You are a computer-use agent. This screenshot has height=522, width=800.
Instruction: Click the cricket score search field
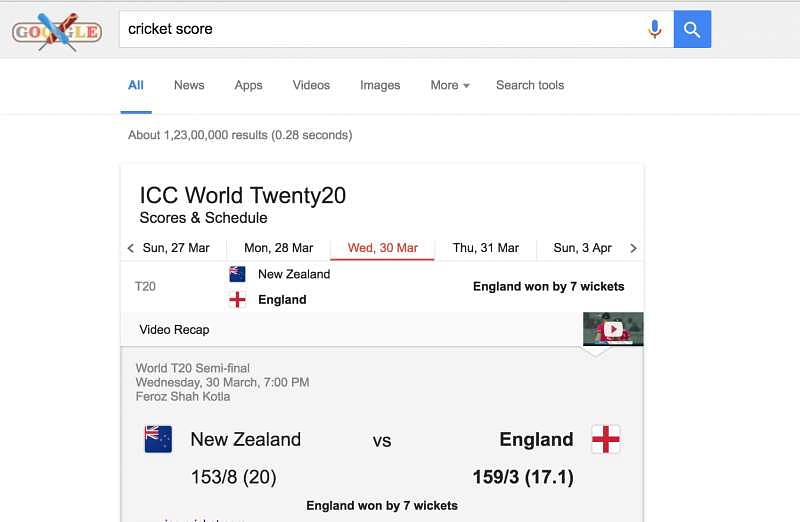coord(380,29)
